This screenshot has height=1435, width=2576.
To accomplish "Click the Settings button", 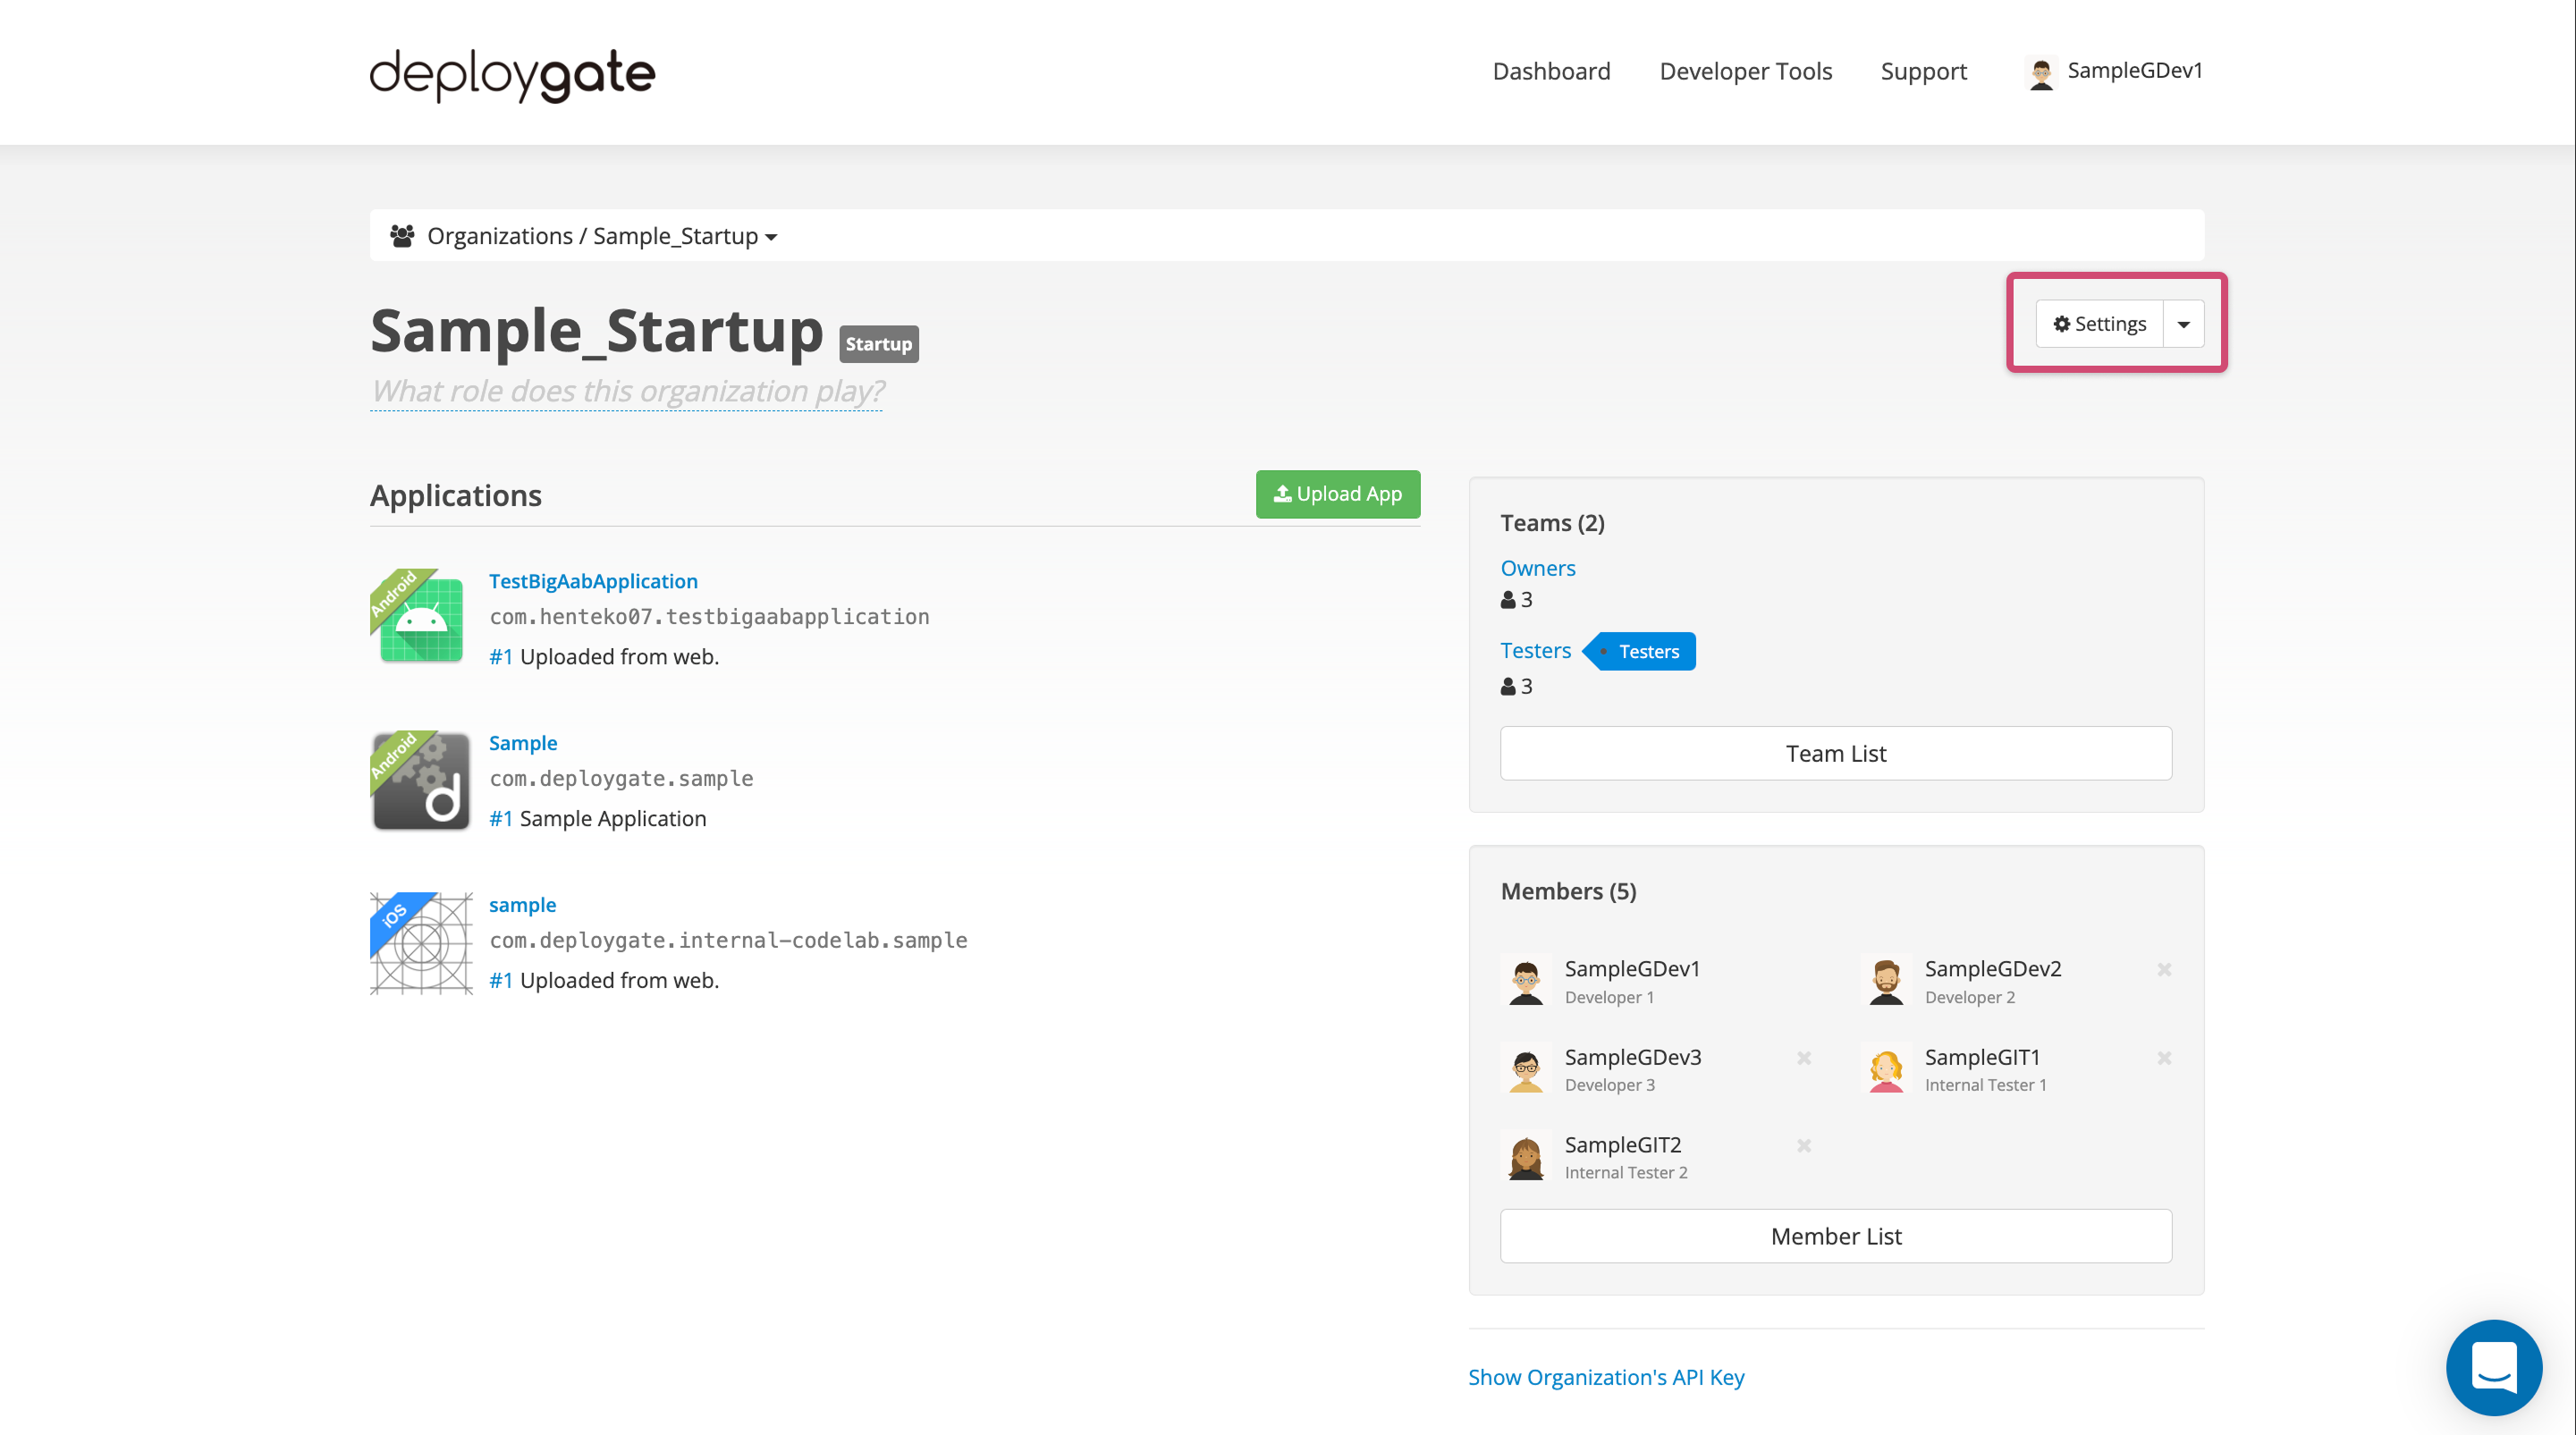I will (x=2100, y=324).
